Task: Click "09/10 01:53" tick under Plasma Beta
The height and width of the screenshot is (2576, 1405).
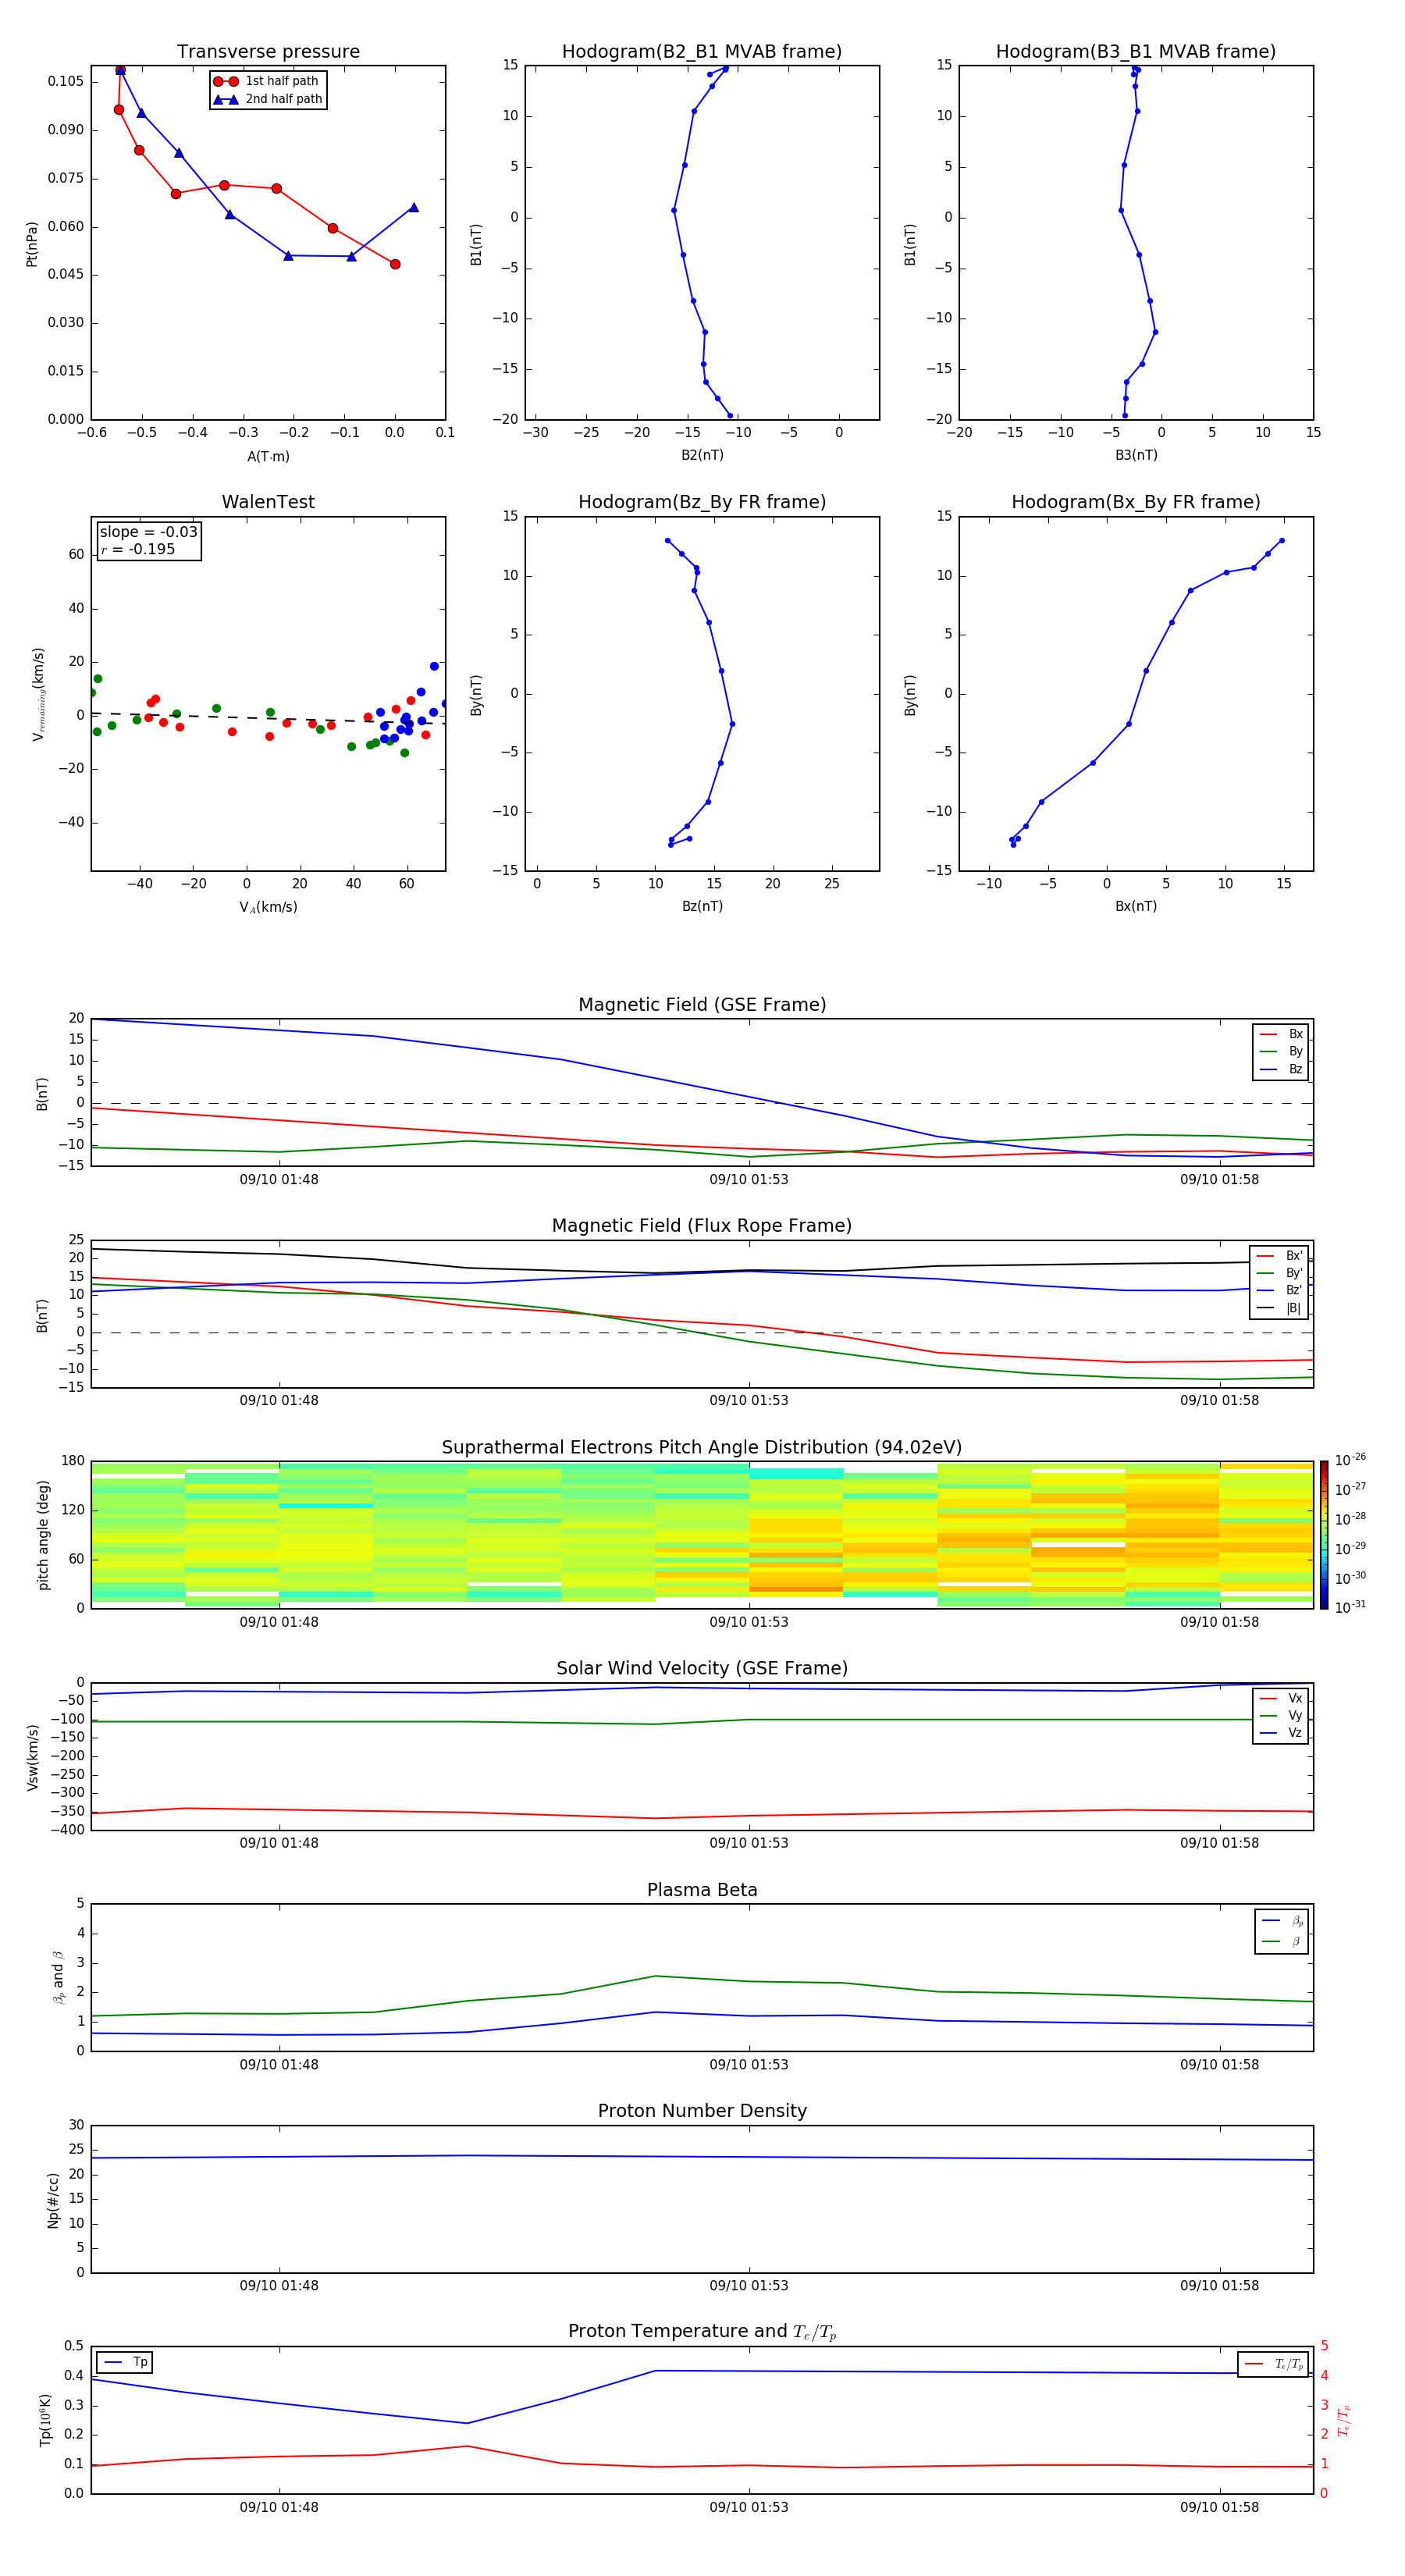Action: (749, 2064)
